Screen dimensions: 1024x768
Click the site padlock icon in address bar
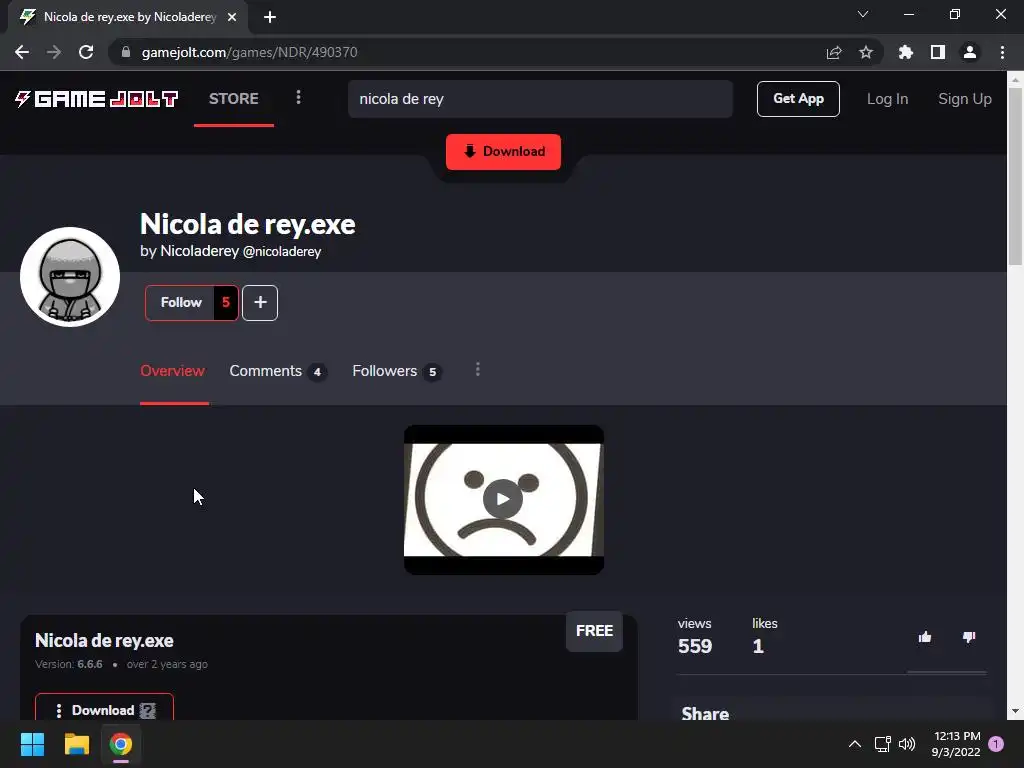[x=126, y=52]
